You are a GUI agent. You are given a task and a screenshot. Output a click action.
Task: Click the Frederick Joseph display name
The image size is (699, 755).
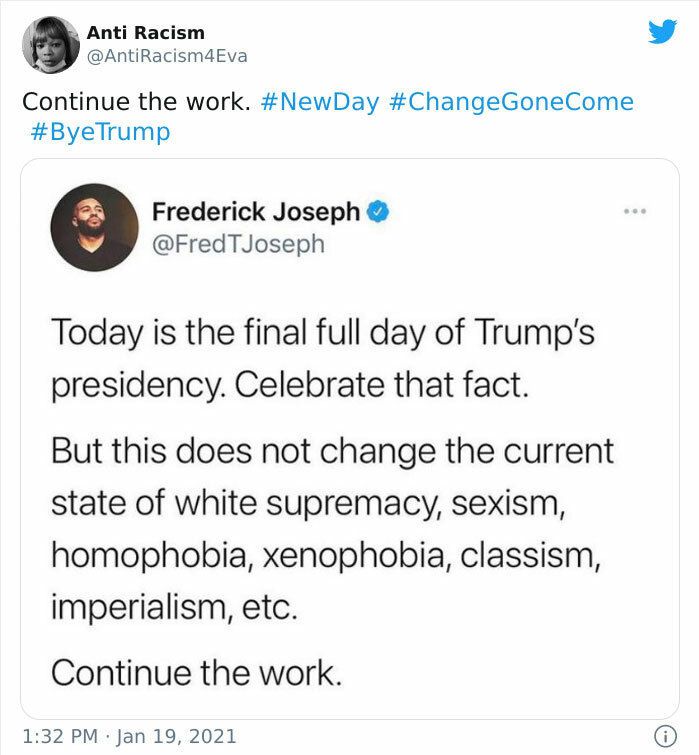click(256, 211)
